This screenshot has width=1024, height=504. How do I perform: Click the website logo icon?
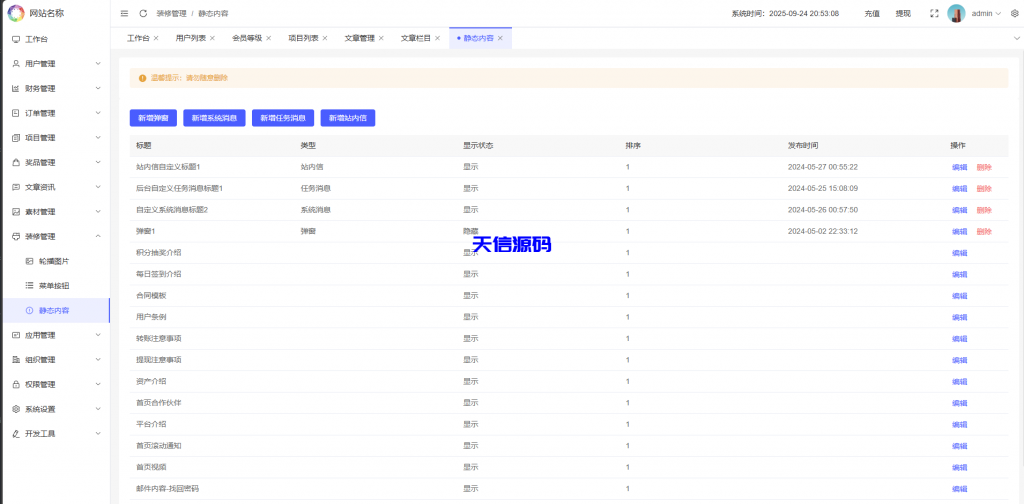(x=16, y=13)
